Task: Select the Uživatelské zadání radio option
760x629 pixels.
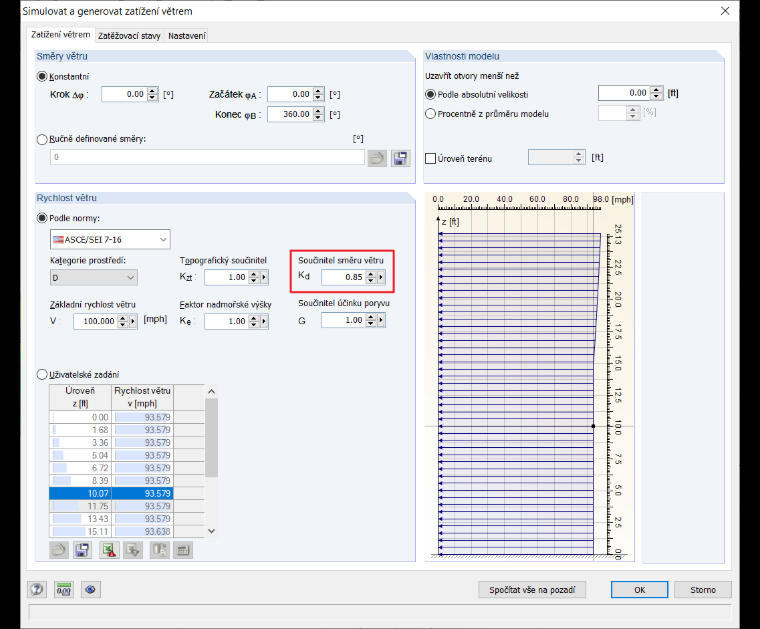Action: 42,375
